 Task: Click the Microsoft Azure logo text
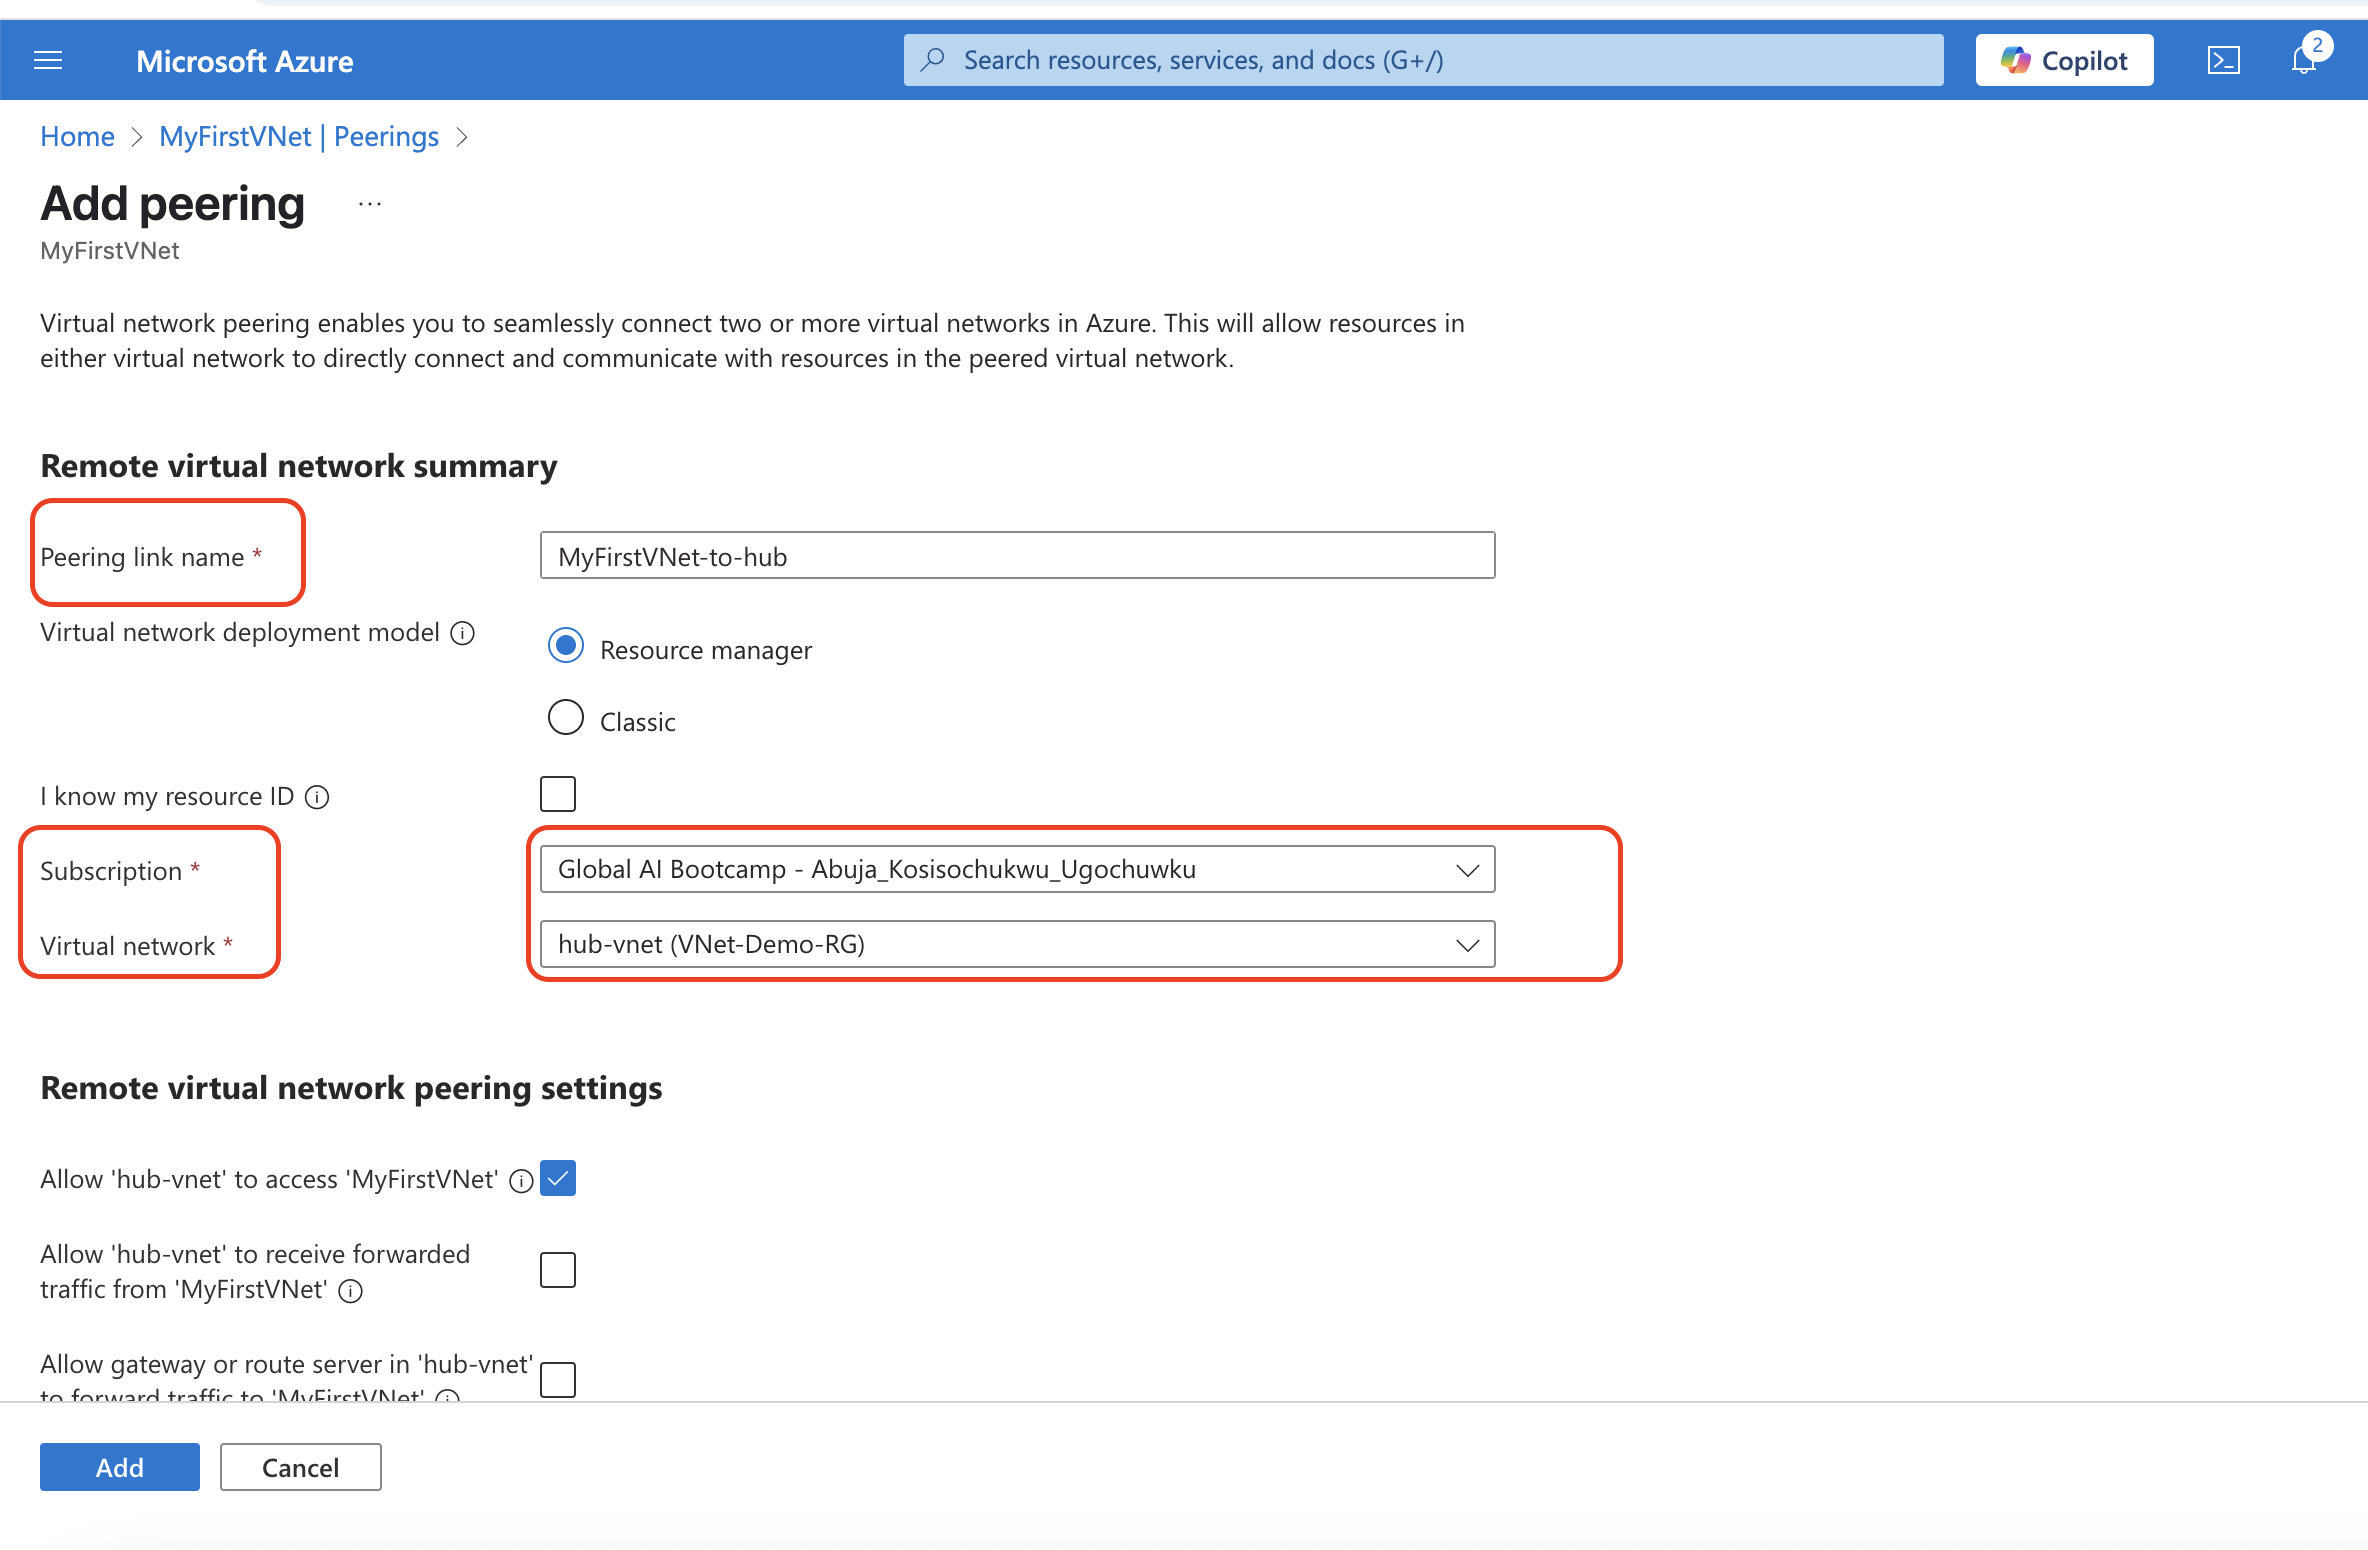245,61
